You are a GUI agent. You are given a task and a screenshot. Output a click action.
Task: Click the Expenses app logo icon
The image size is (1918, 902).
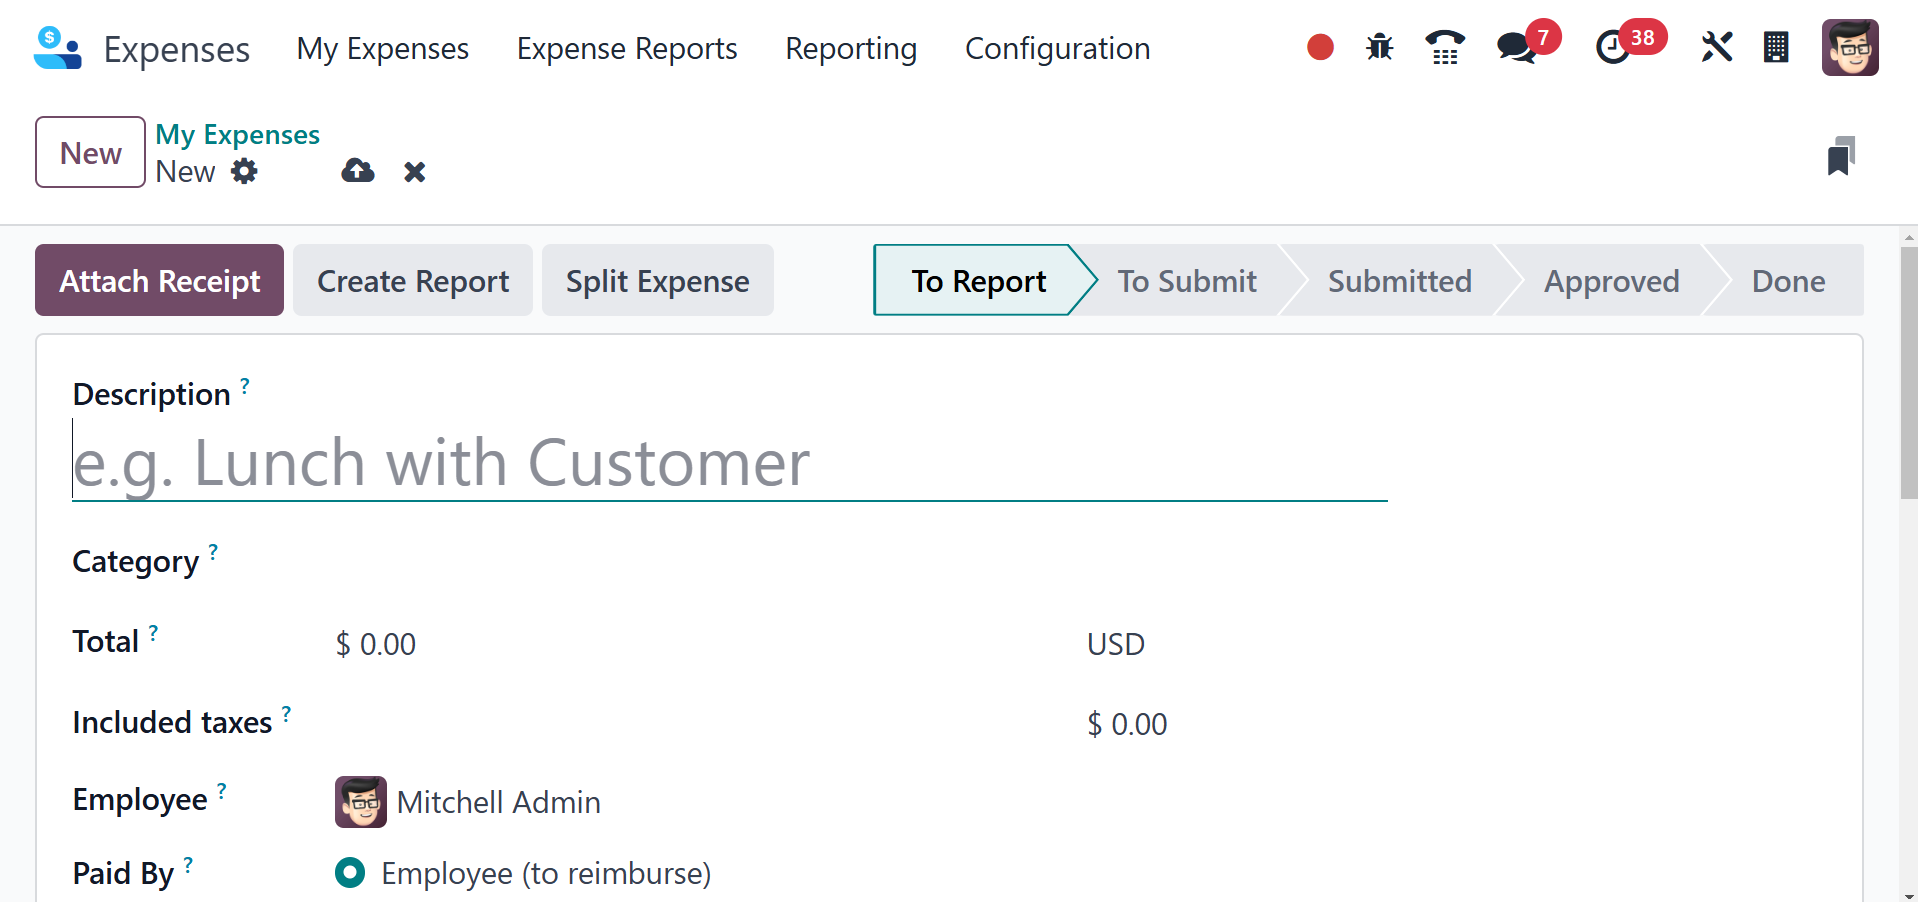coord(57,48)
